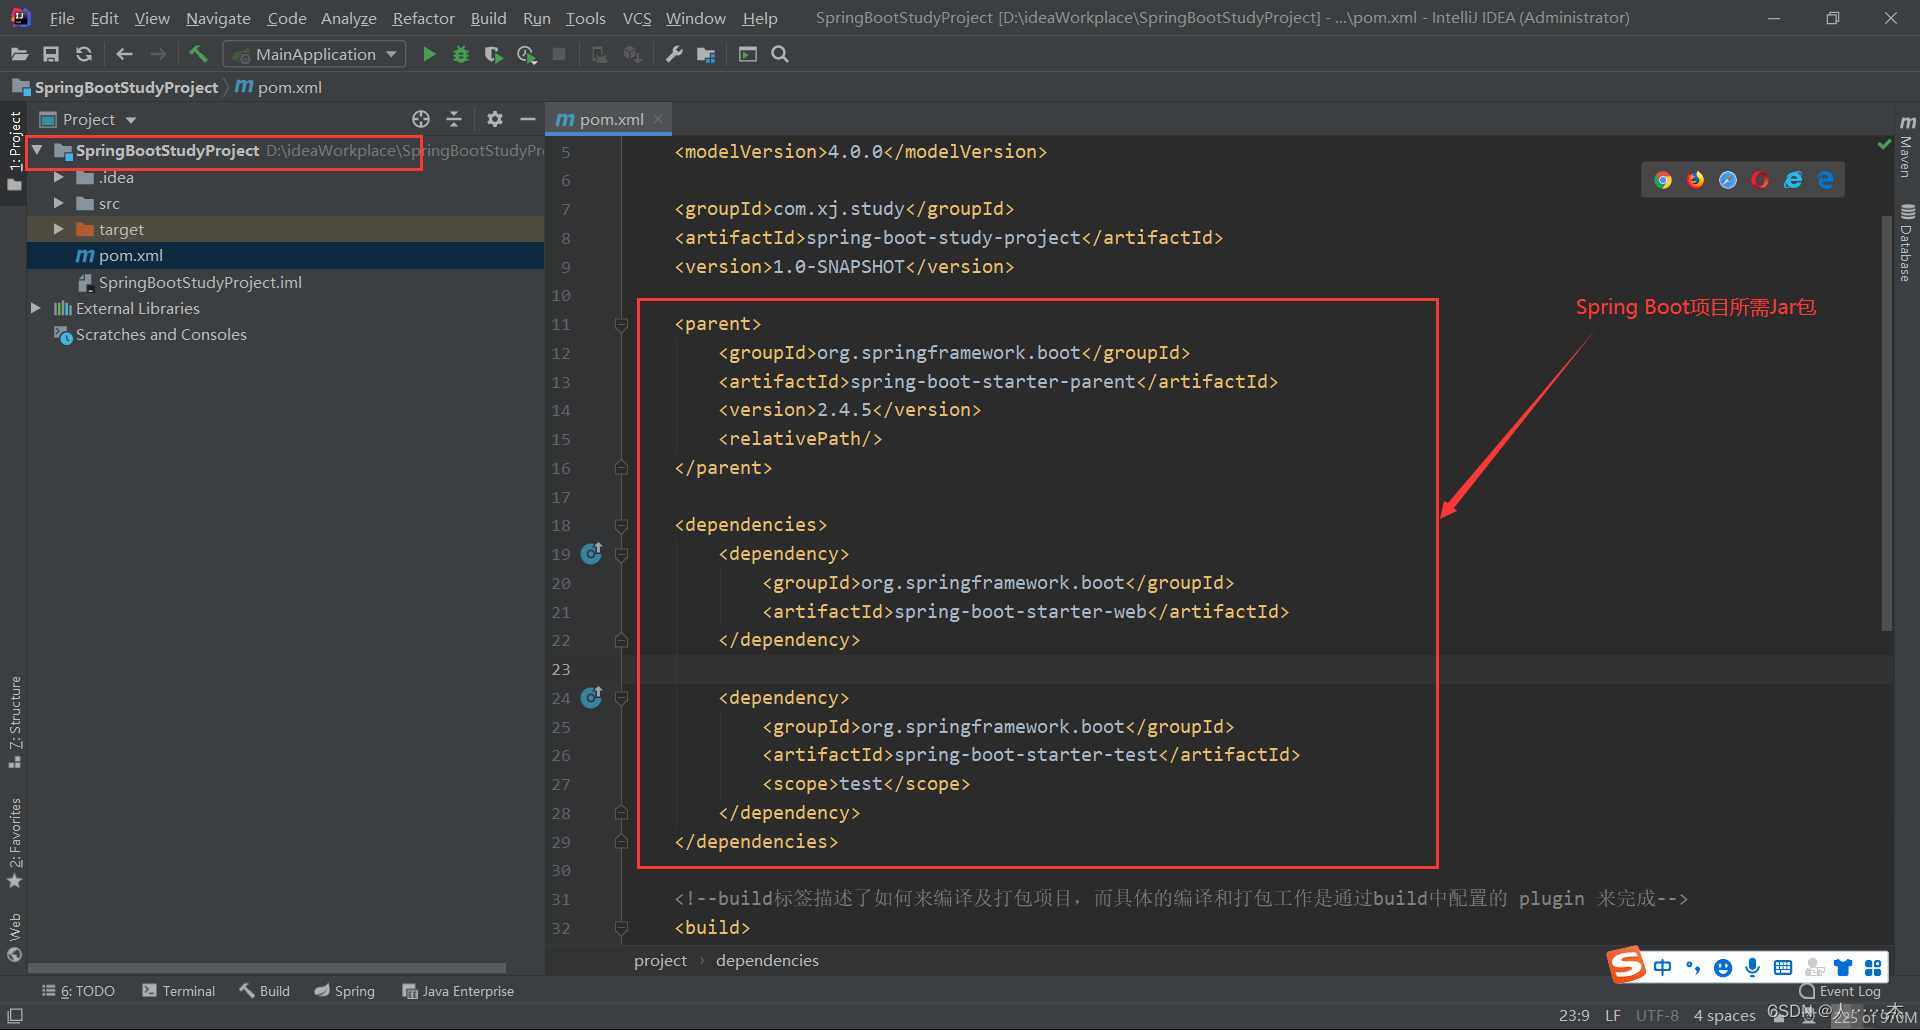Open the VCS menu
Screen dimensions: 1920x1030
pos(636,18)
